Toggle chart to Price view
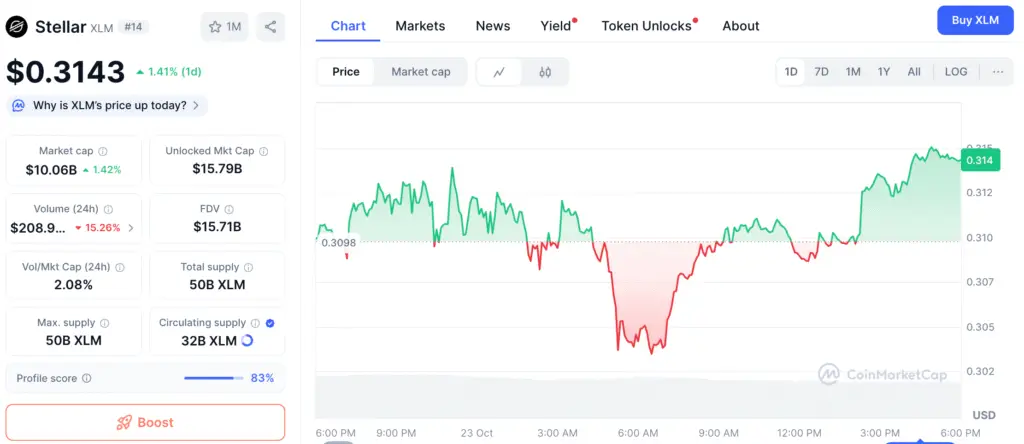Viewport: 1024px width, 444px height. pos(346,72)
